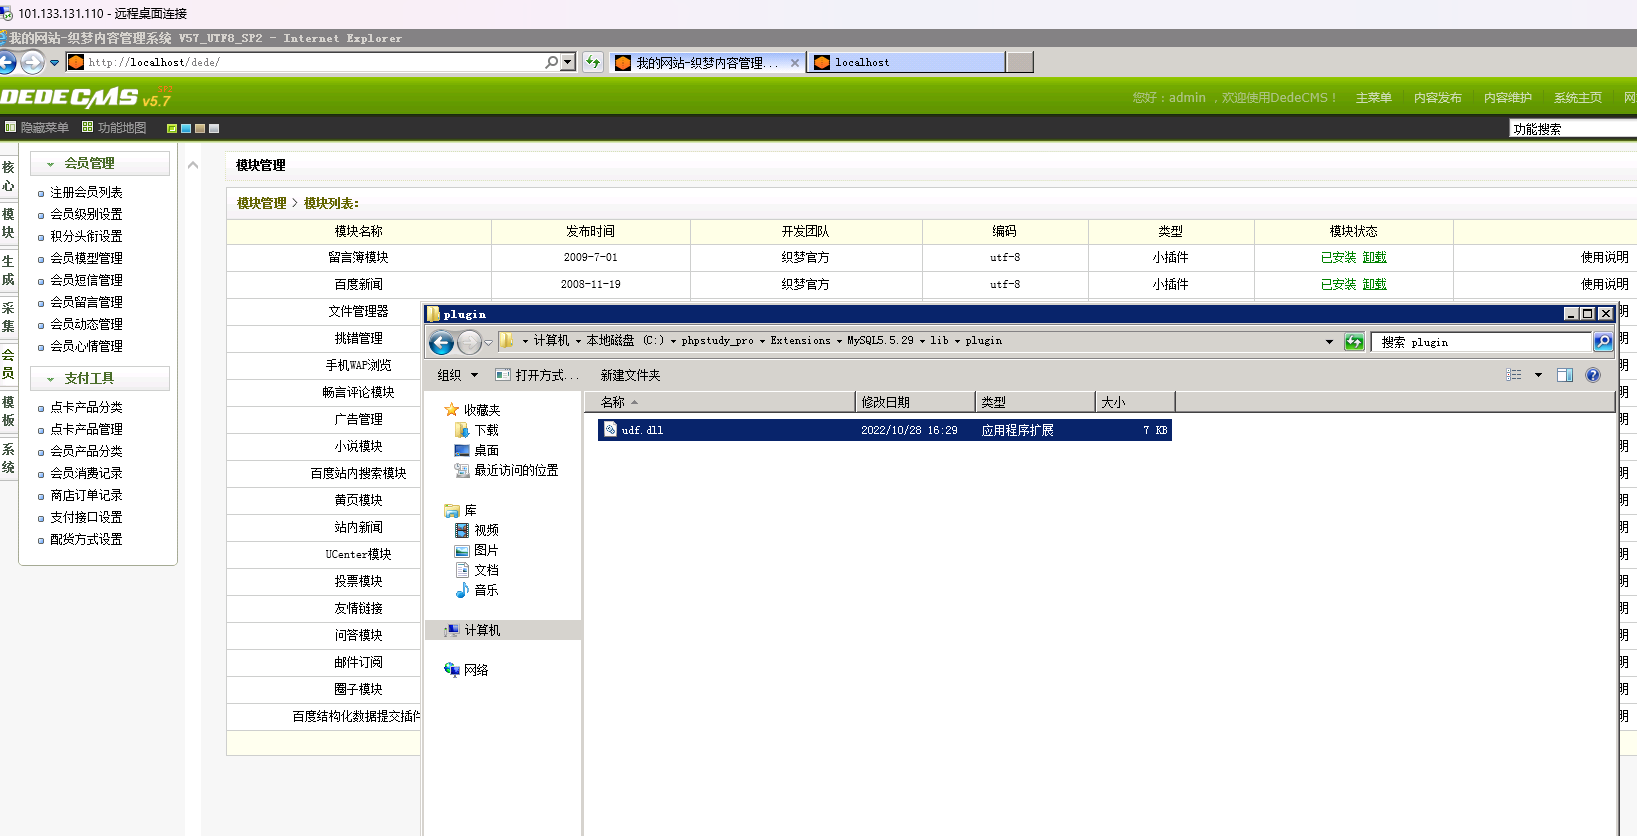Open 内容发布 in top navigation

[x=1437, y=98]
